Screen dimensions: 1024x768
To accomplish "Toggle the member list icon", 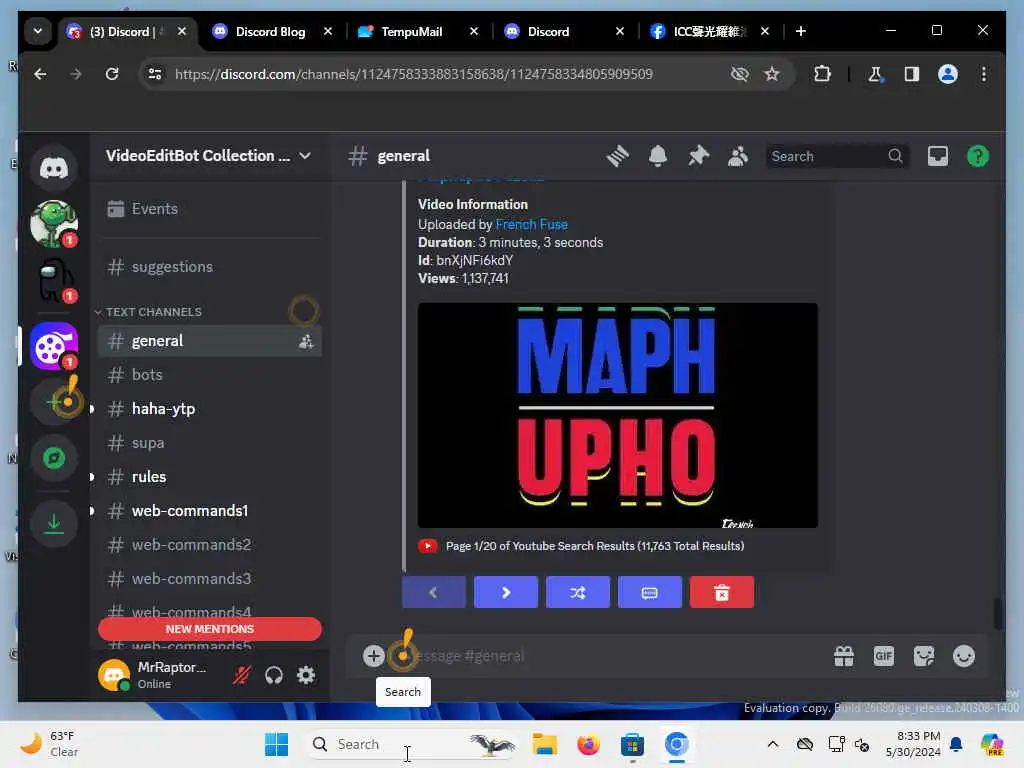I will tap(738, 156).
